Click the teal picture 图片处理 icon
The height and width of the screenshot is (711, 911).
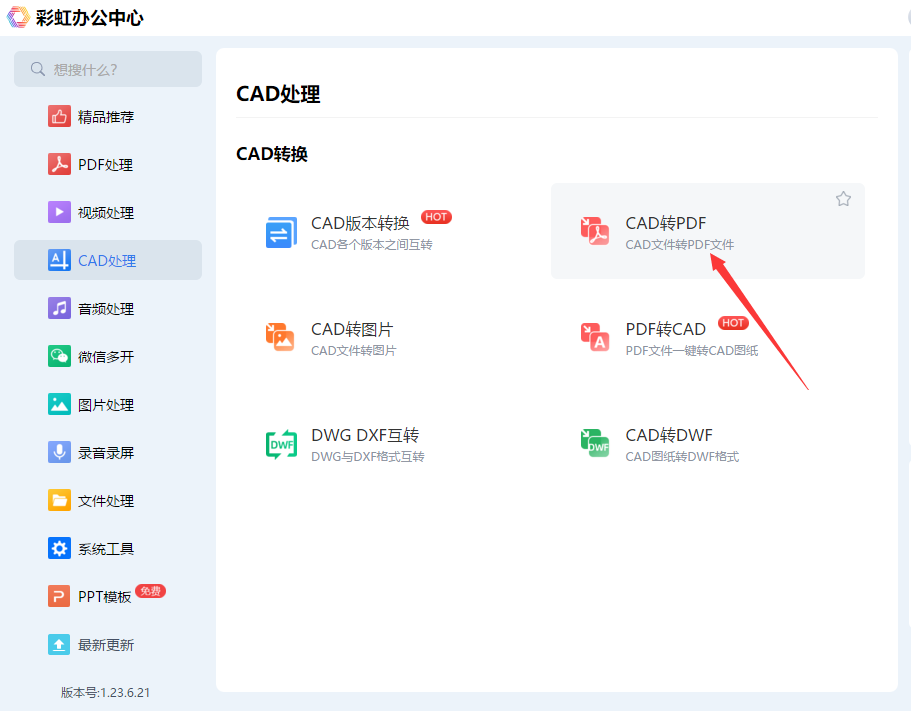pyautogui.click(x=59, y=404)
